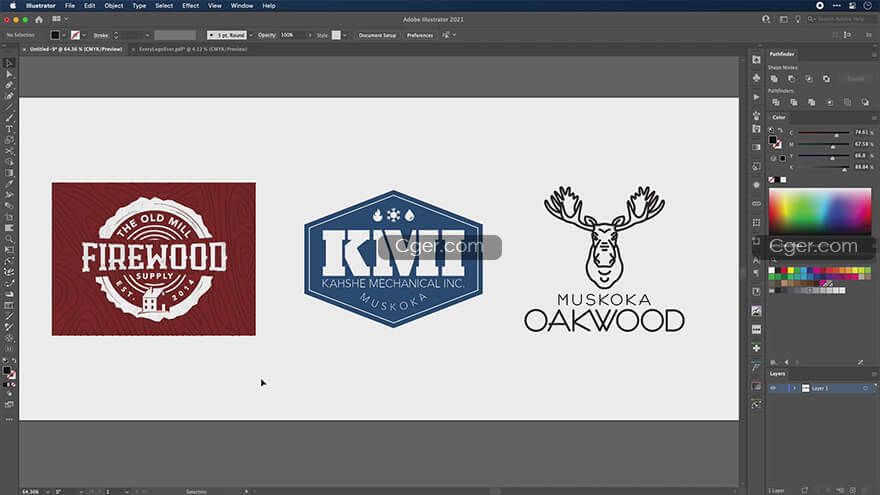Click the Home icon
Viewport: 880px width, 495px height.
coord(39,20)
